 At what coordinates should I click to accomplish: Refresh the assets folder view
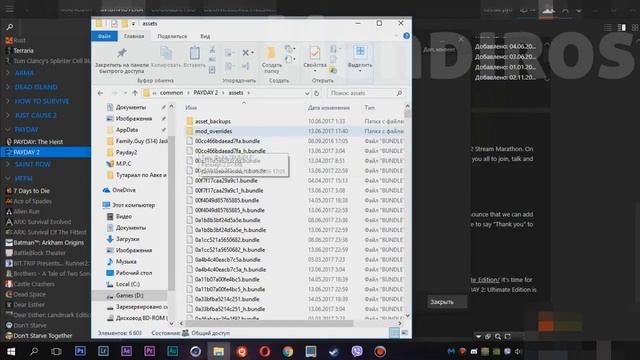click(316, 93)
